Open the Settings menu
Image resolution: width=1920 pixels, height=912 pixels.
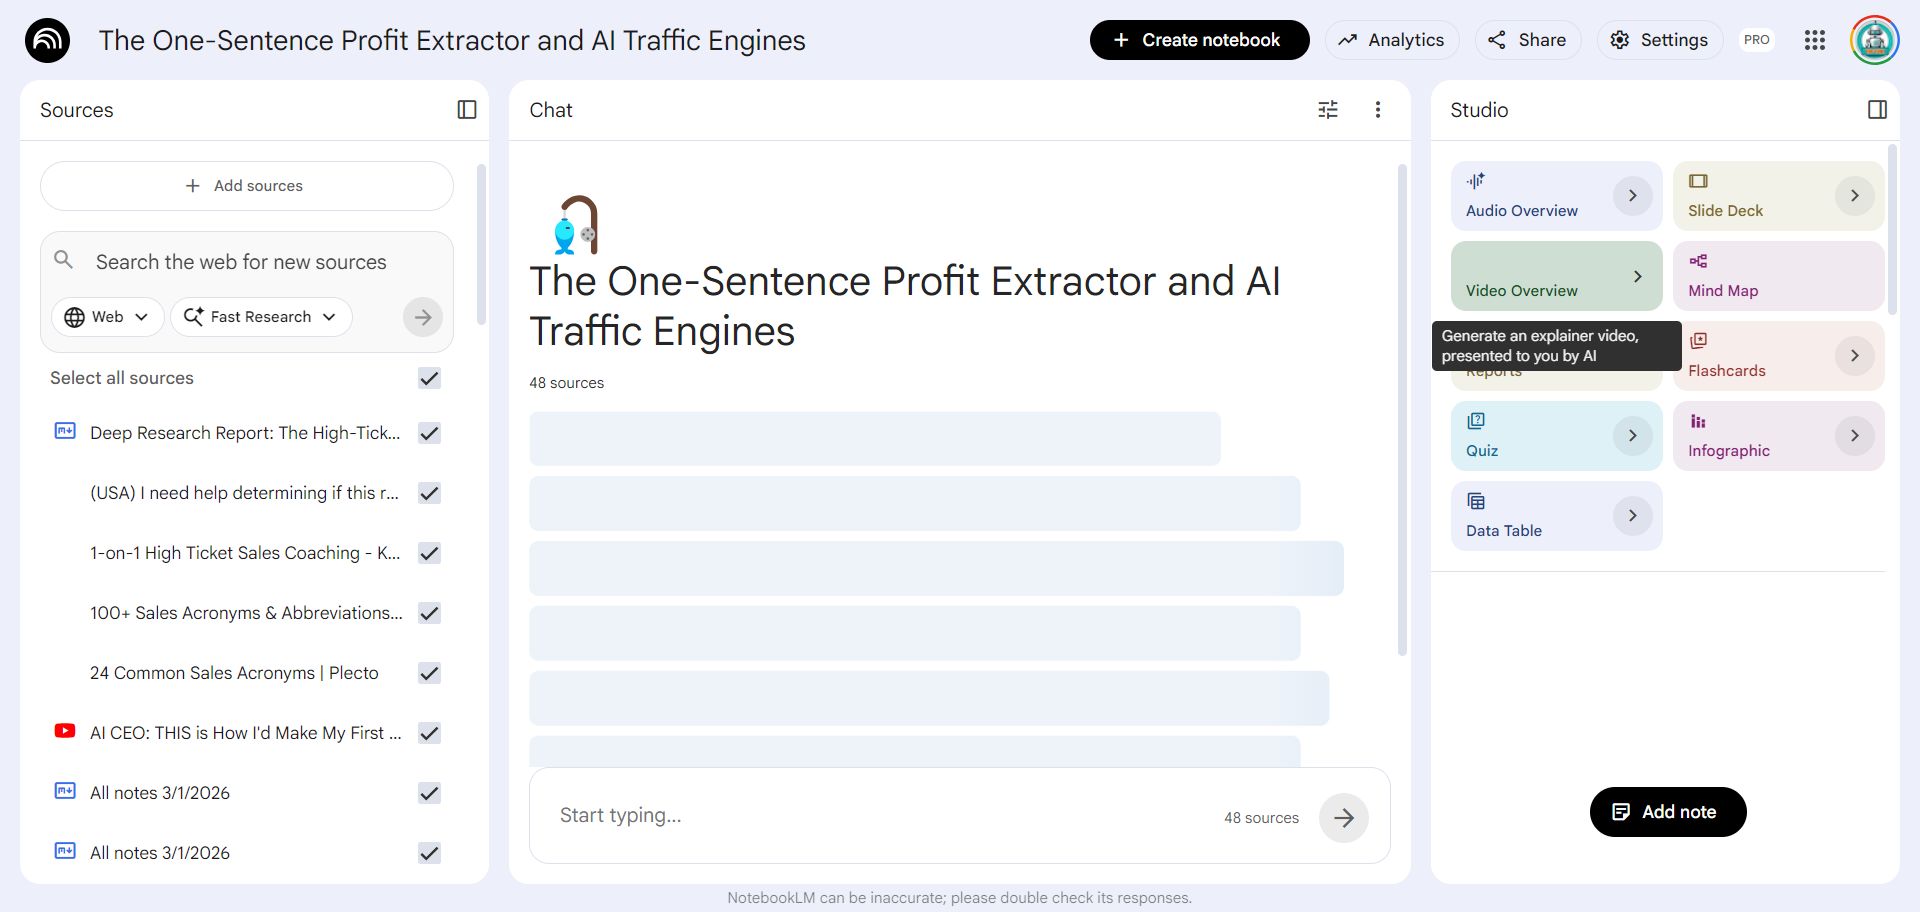(1659, 40)
